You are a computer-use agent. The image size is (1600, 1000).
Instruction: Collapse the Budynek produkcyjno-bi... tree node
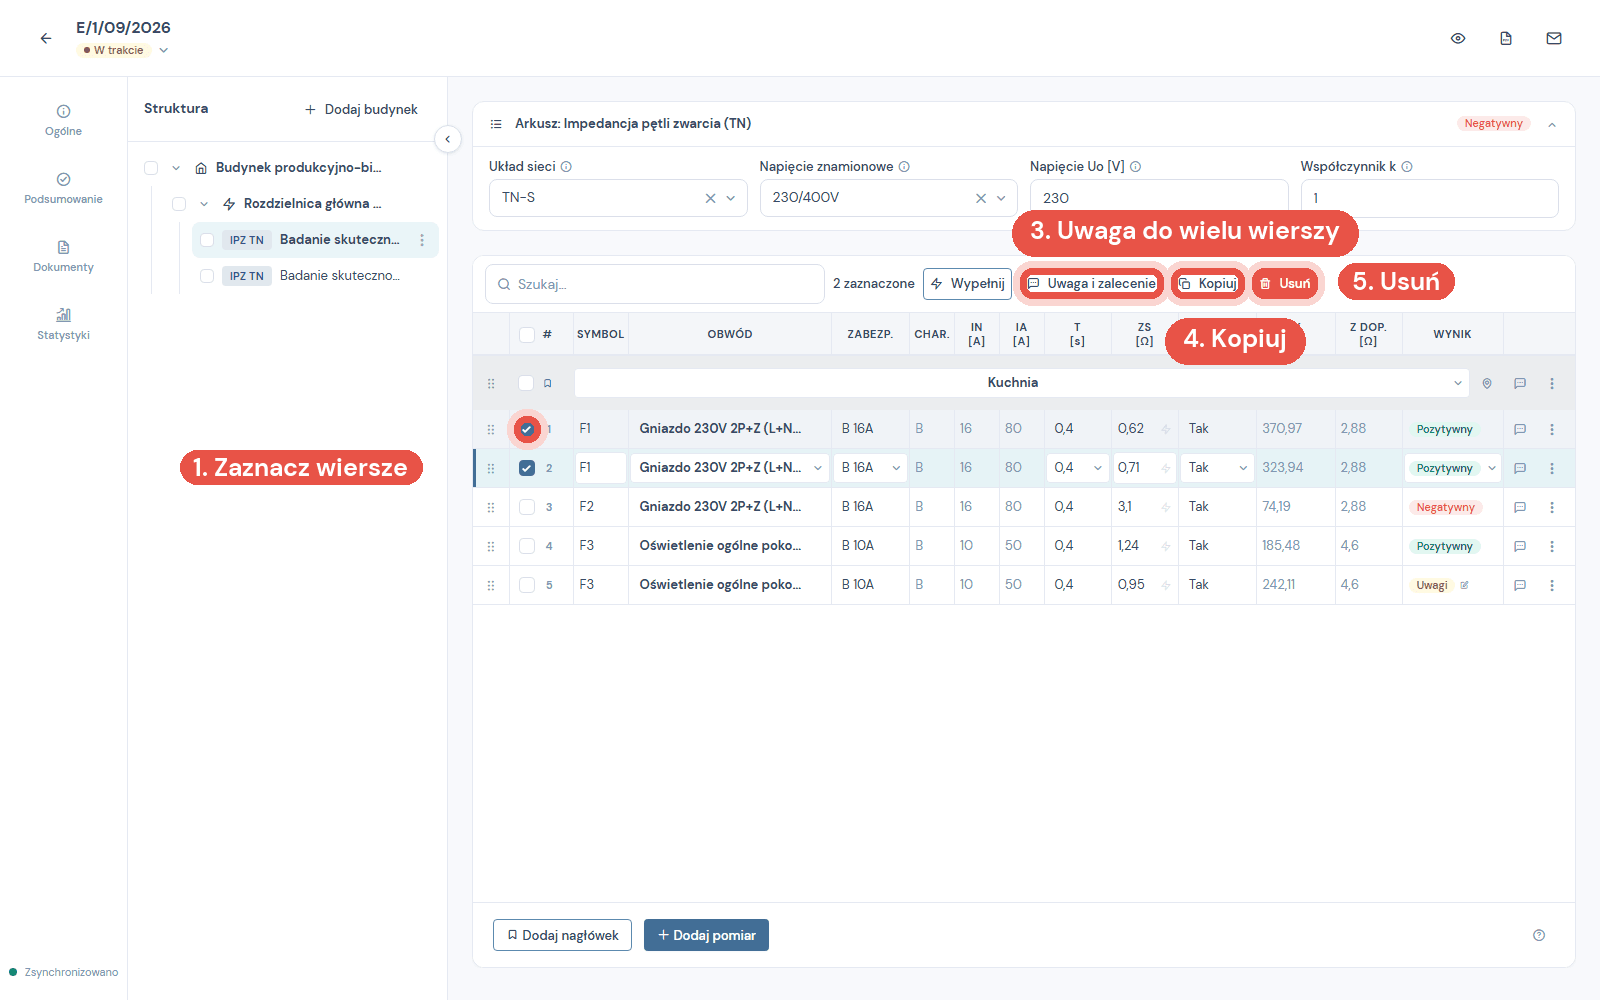pos(176,168)
